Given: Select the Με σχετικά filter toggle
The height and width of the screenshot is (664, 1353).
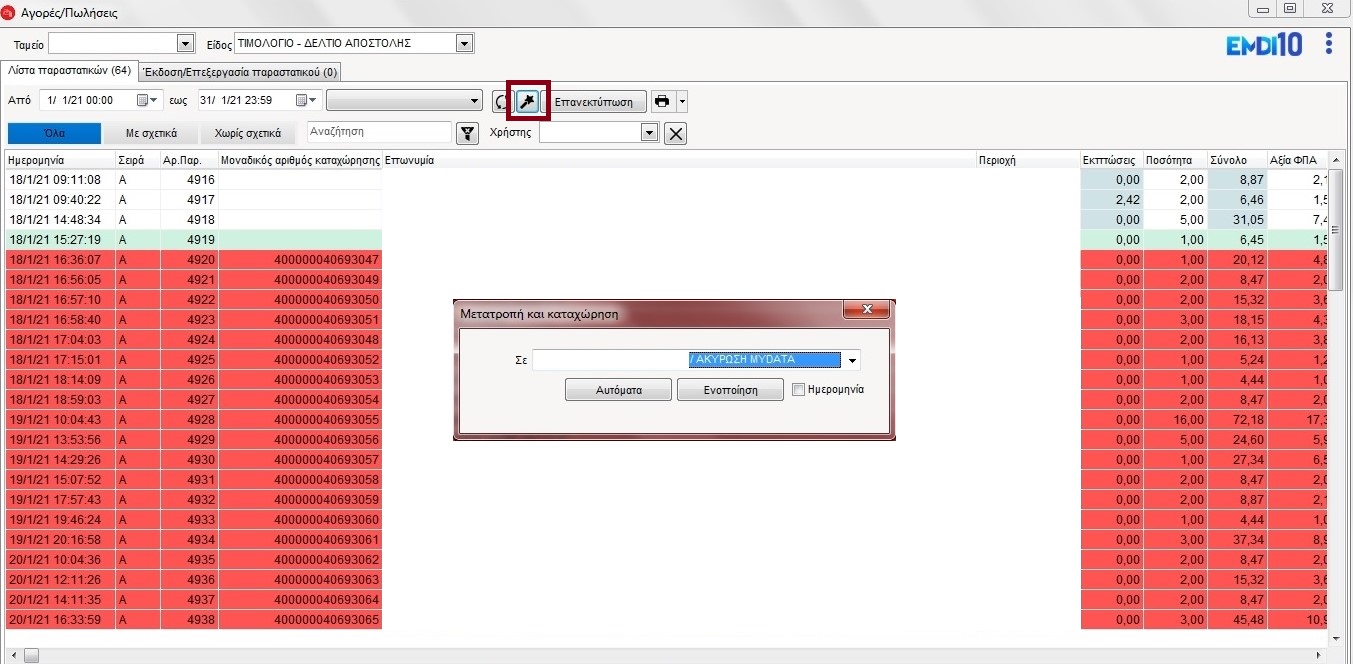Looking at the screenshot, I should coord(151,134).
